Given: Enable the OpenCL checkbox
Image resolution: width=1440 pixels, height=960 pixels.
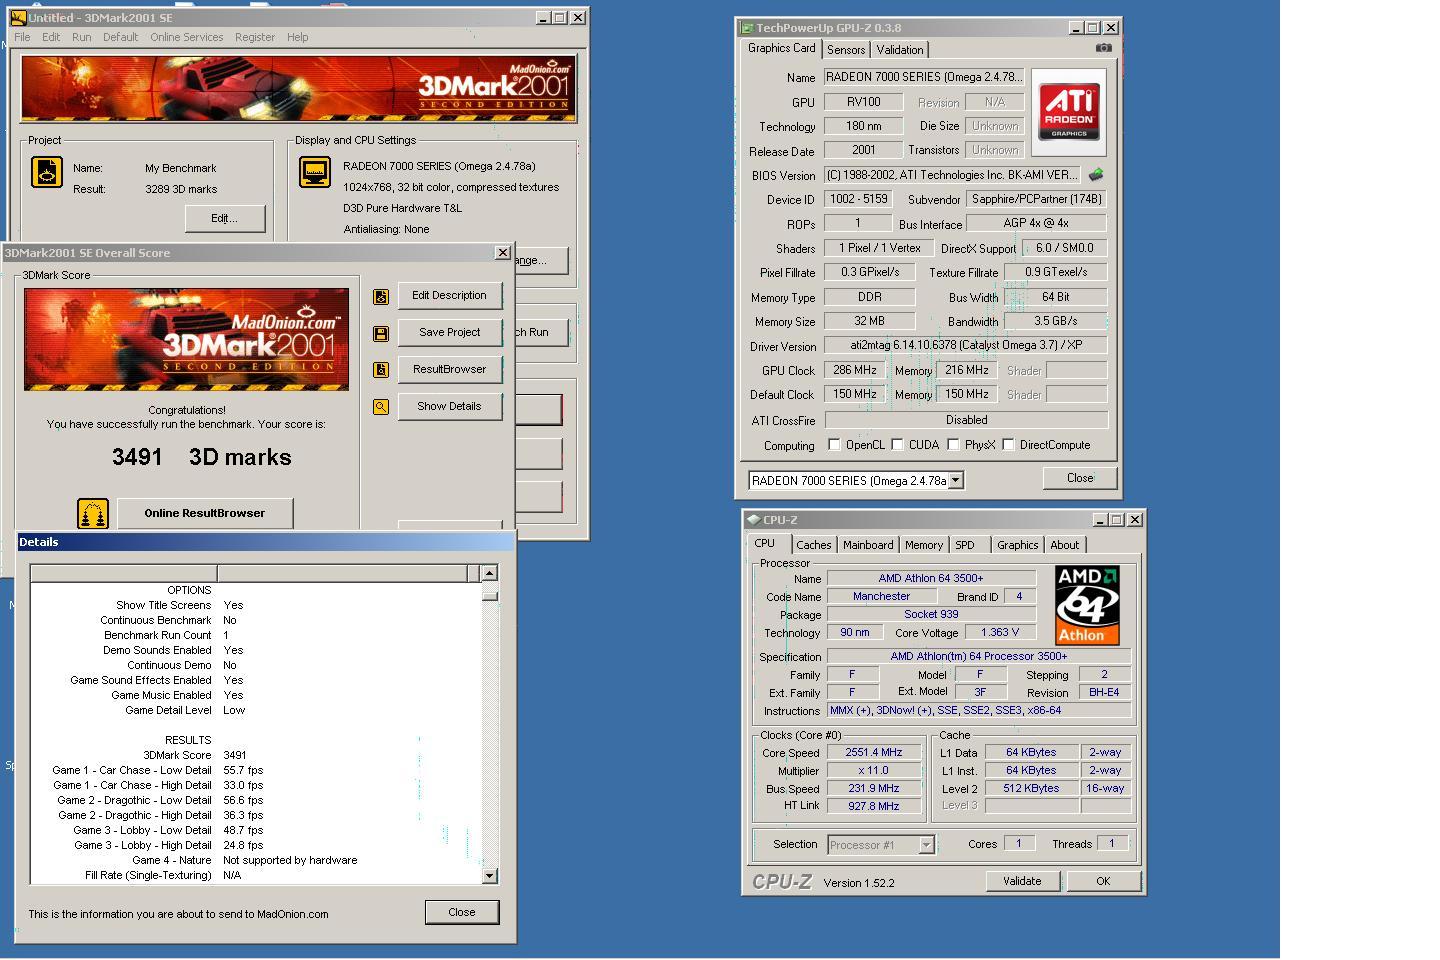Looking at the screenshot, I should (834, 445).
